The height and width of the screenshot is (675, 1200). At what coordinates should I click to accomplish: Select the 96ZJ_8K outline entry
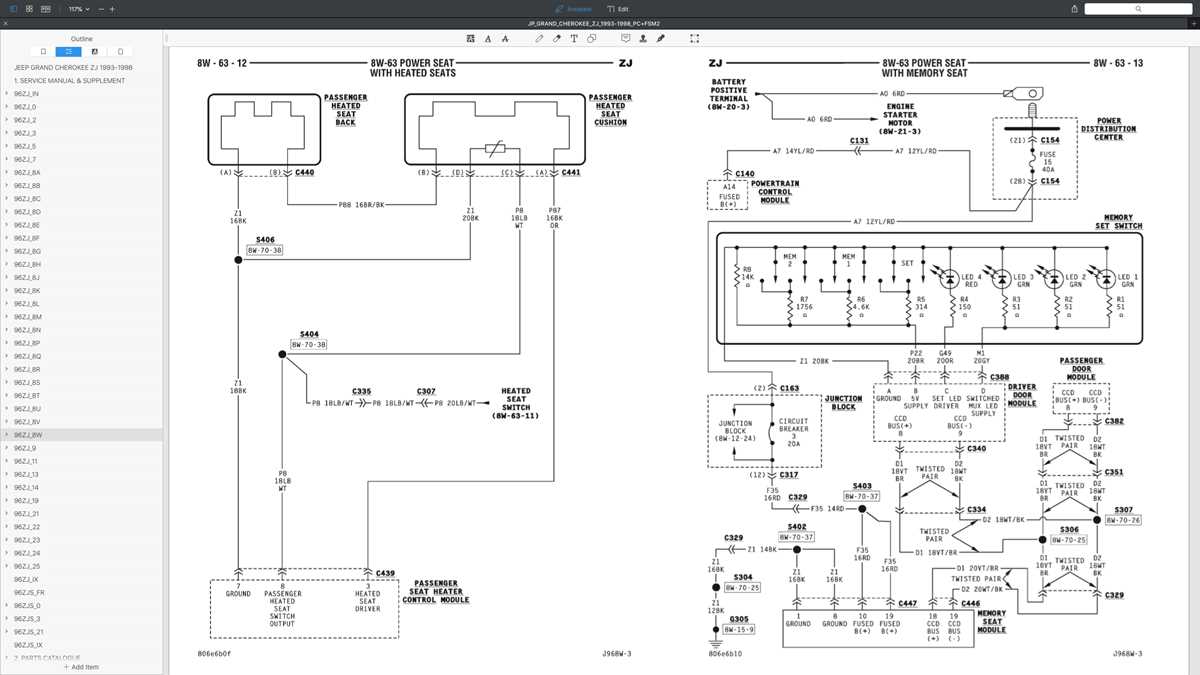coord(27,290)
